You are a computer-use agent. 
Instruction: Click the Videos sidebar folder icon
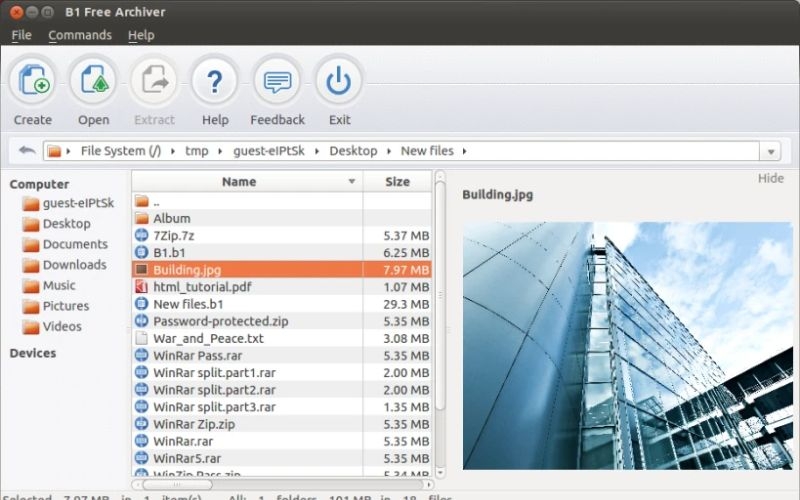pyautogui.click(x=31, y=327)
